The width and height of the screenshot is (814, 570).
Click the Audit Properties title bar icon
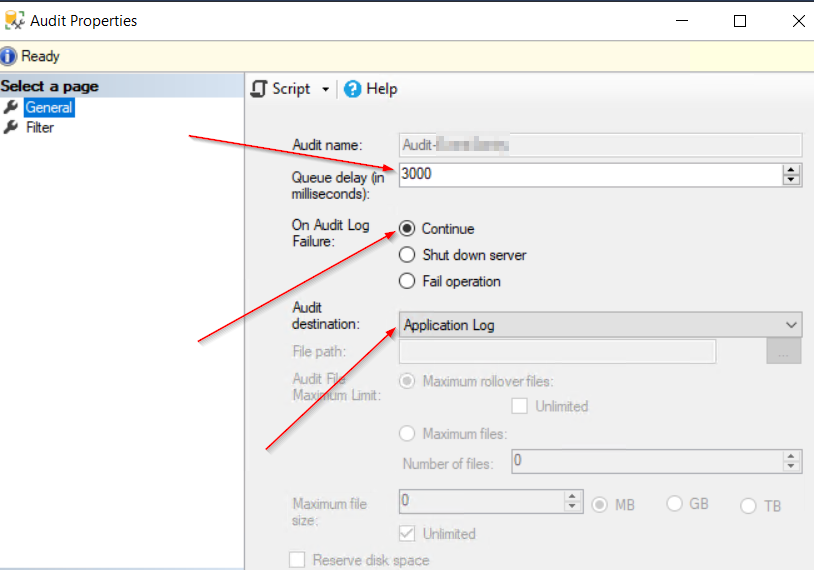(14, 20)
